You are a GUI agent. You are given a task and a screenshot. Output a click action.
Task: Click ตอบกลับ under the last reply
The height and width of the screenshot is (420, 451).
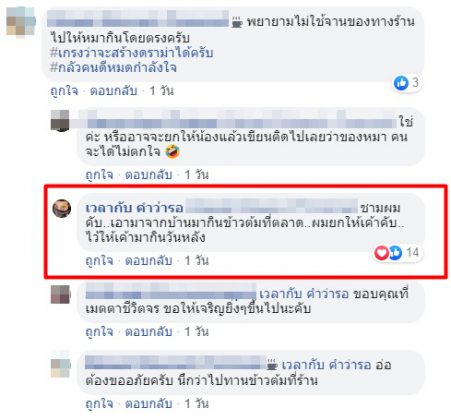149,404
